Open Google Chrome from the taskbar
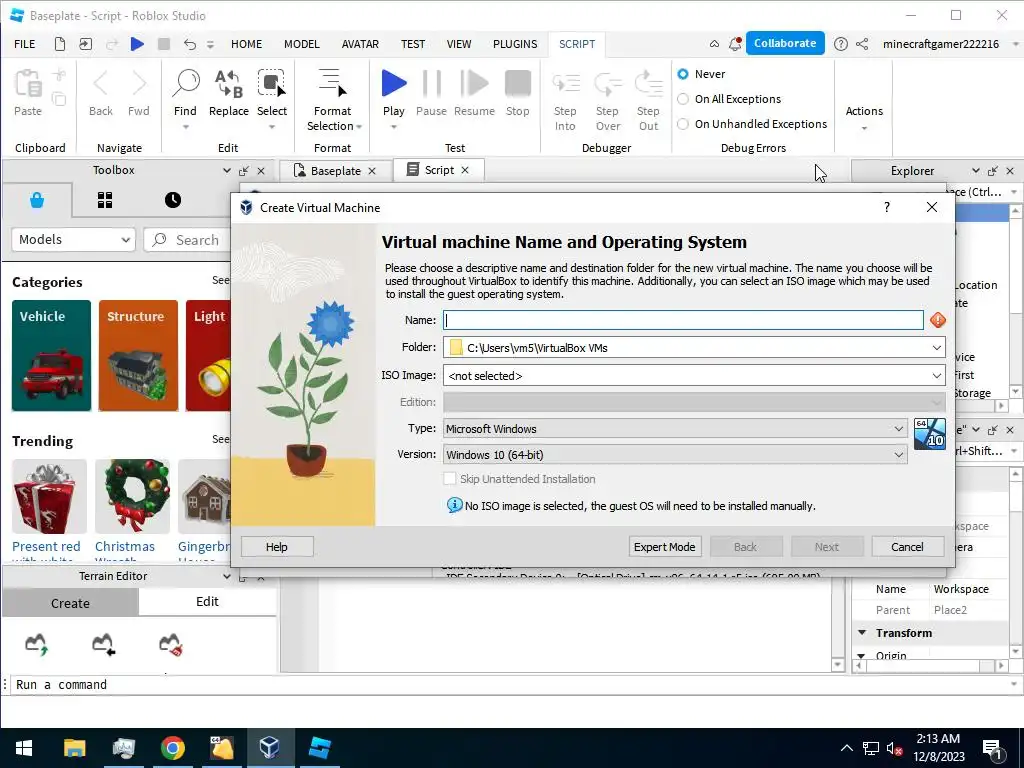 [x=172, y=748]
